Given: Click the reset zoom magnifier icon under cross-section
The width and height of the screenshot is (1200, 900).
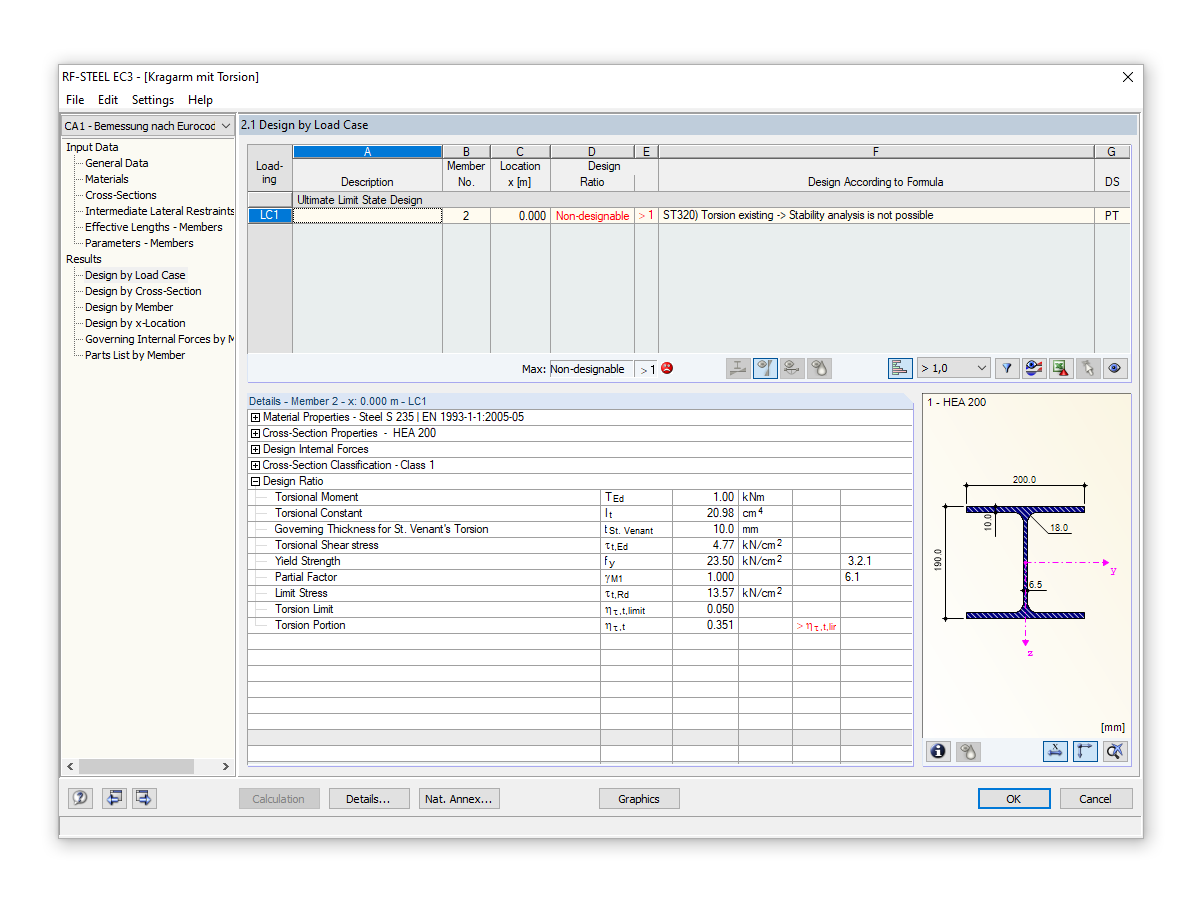Looking at the screenshot, I should point(1116,751).
